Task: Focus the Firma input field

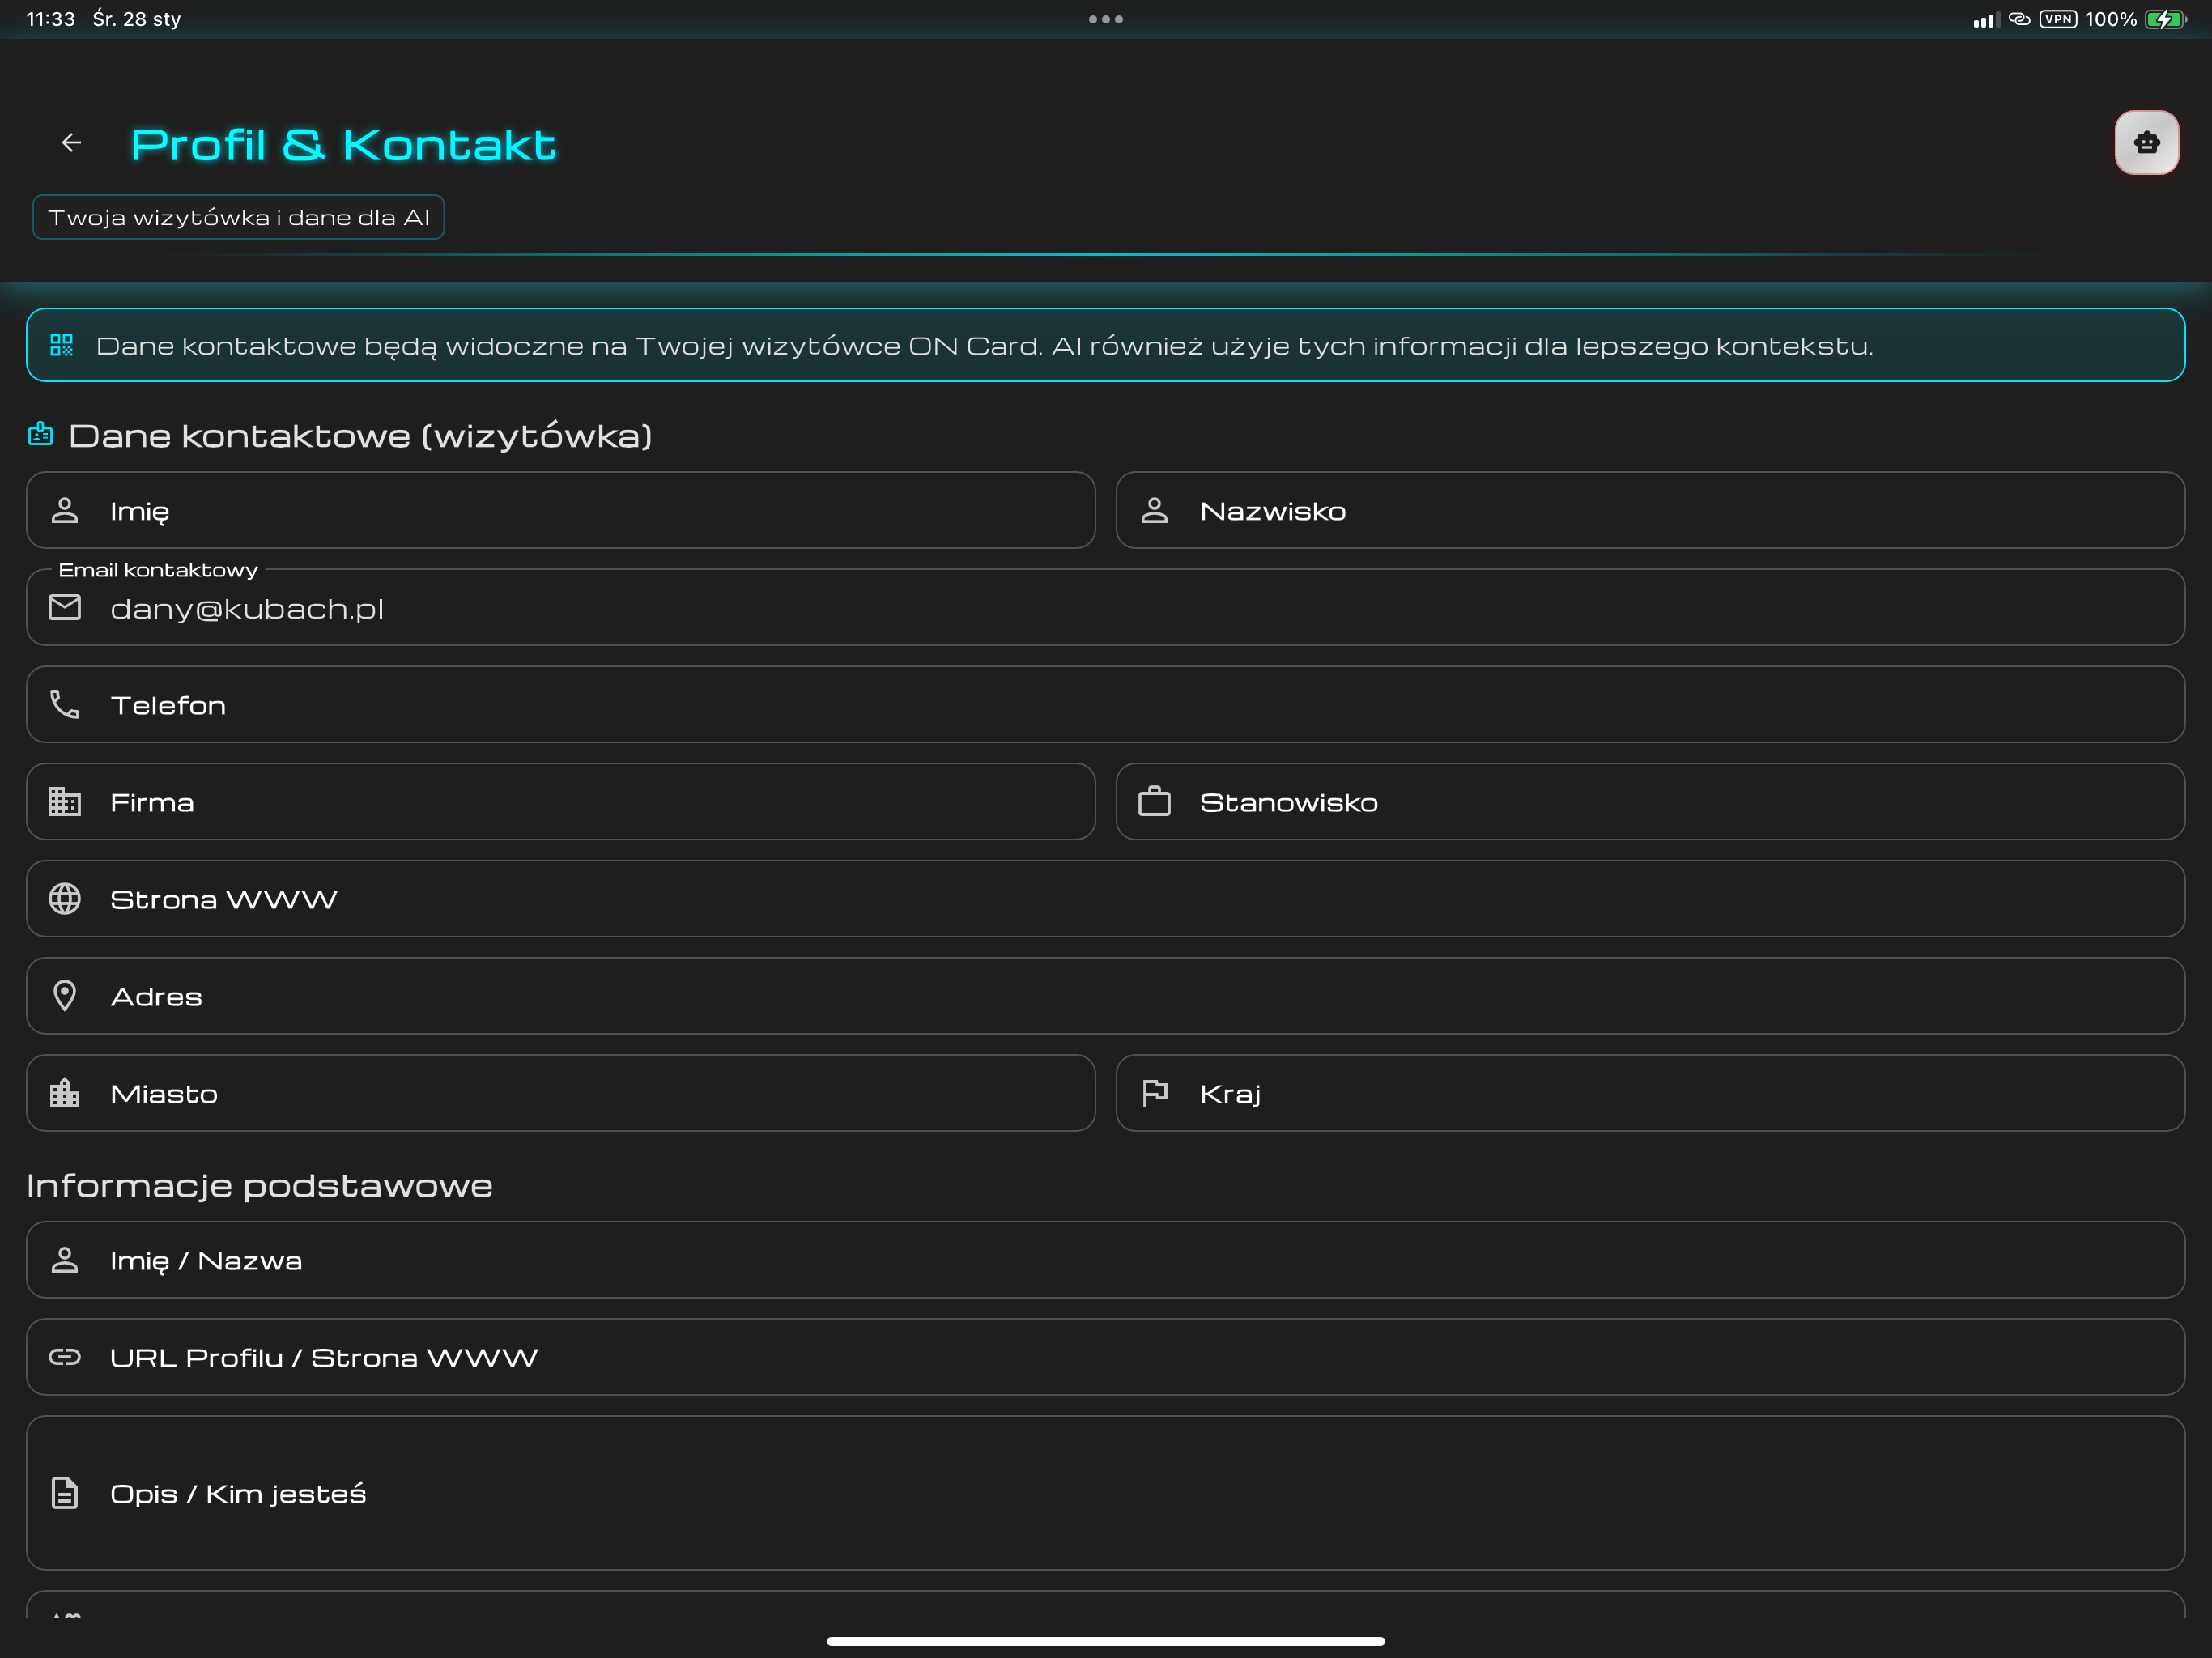Action: tap(560, 801)
